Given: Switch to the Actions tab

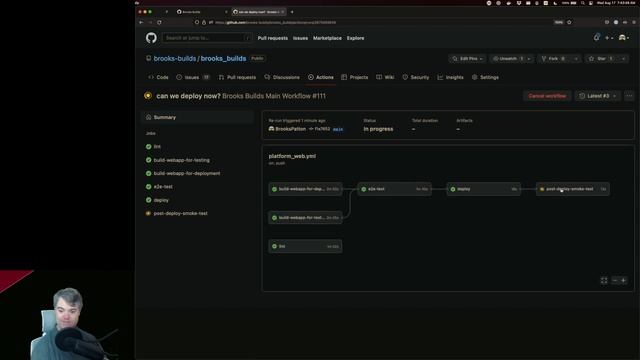Looking at the screenshot, I should pos(321,77).
